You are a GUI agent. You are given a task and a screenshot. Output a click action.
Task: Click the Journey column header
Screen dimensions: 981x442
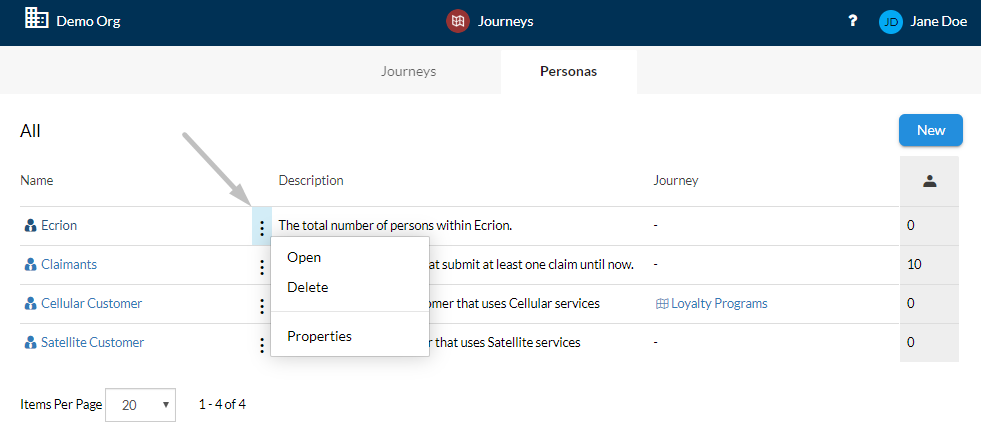676,180
